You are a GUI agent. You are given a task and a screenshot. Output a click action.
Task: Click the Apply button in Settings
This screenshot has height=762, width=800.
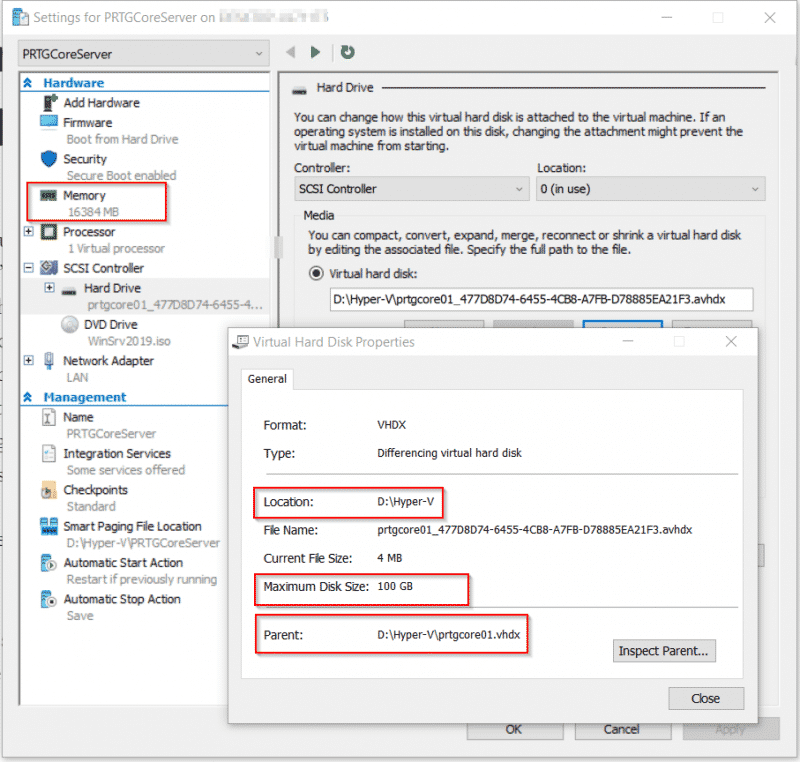tap(731, 729)
